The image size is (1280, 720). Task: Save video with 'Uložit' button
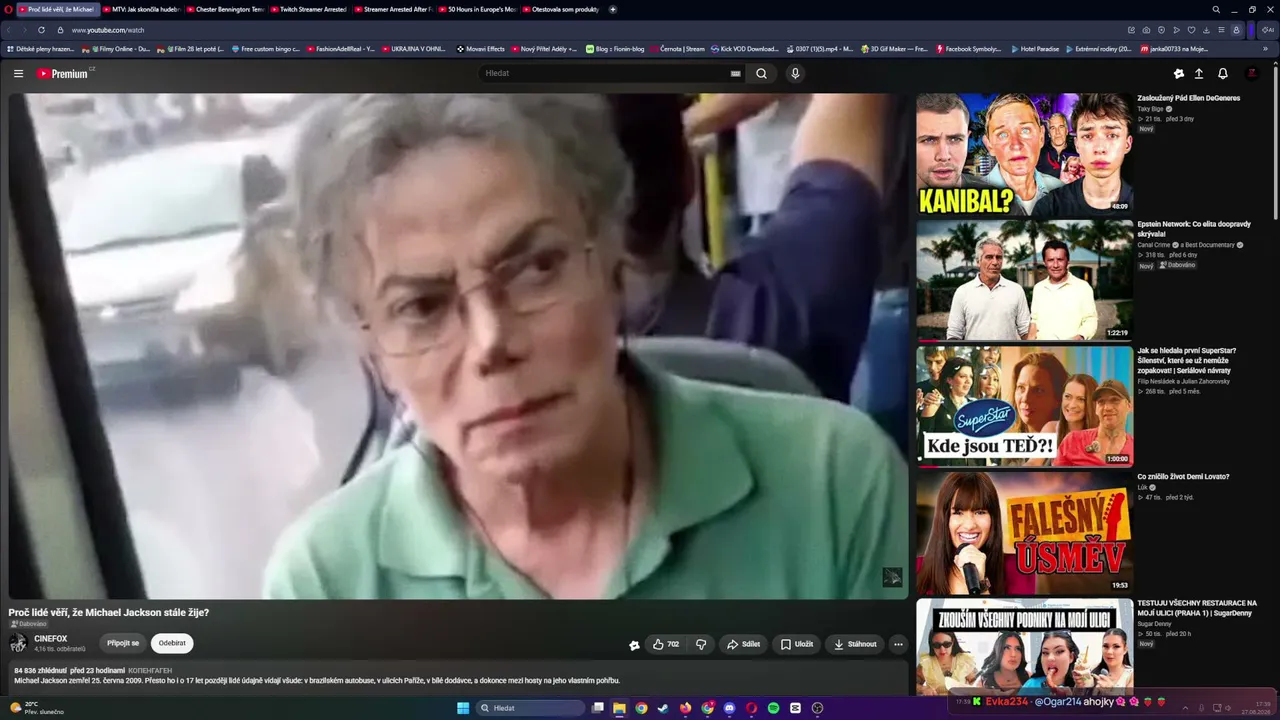pyautogui.click(x=797, y=644)
